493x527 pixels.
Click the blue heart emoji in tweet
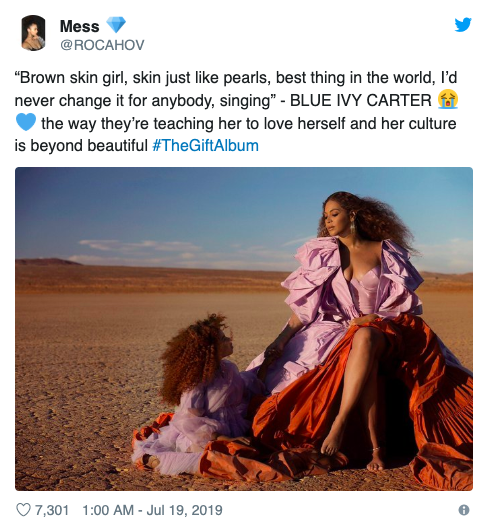click(26, 122)
